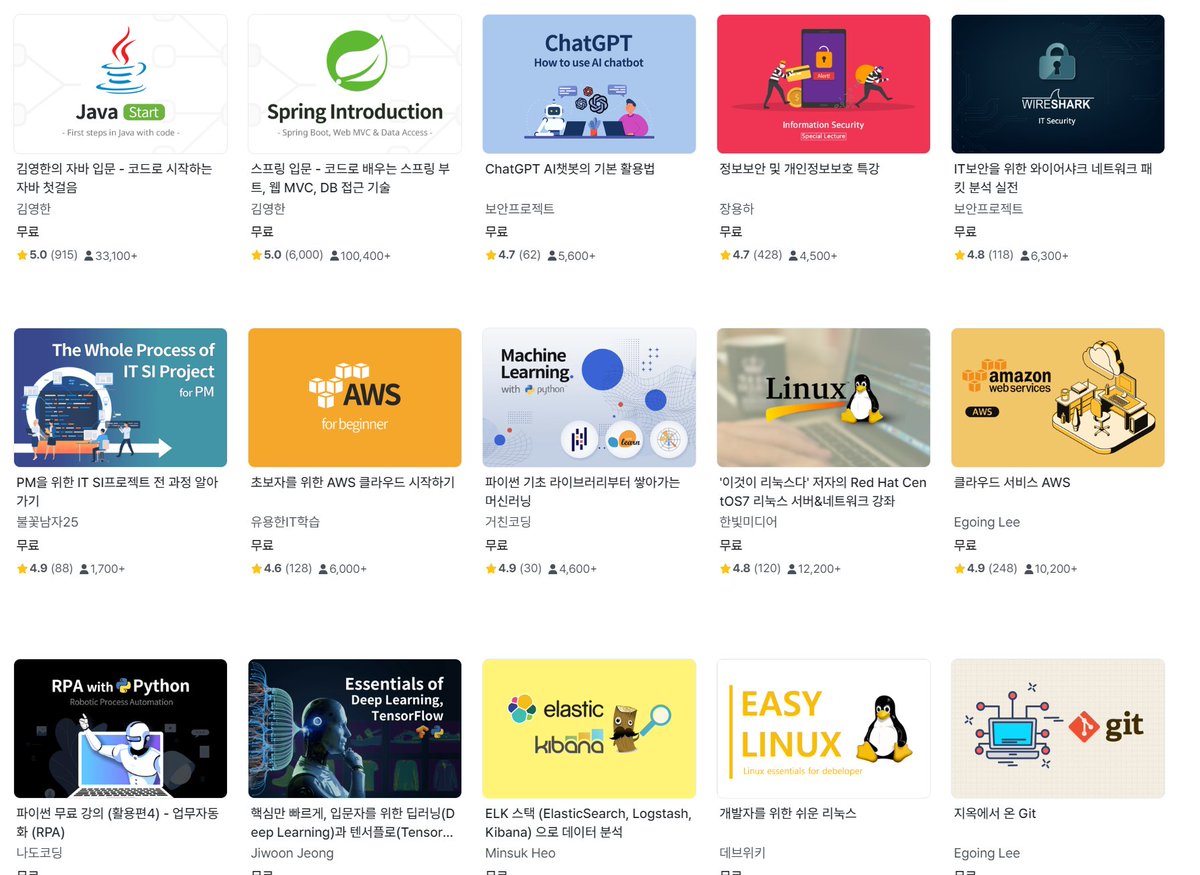1200x875 pixels.
Task: Open the Essentials of Deep Learning thumbnail
Action: point(355,728)
